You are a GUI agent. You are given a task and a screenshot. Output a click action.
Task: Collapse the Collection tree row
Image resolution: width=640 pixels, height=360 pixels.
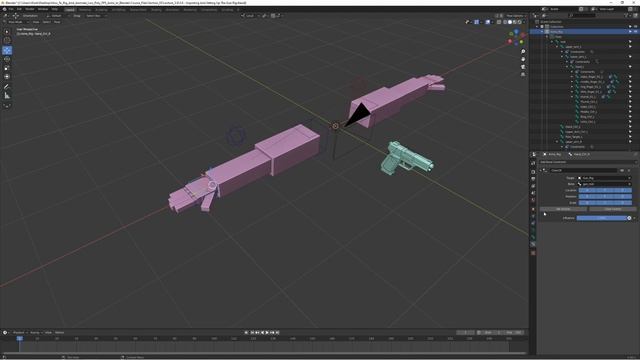click(538, 27)
